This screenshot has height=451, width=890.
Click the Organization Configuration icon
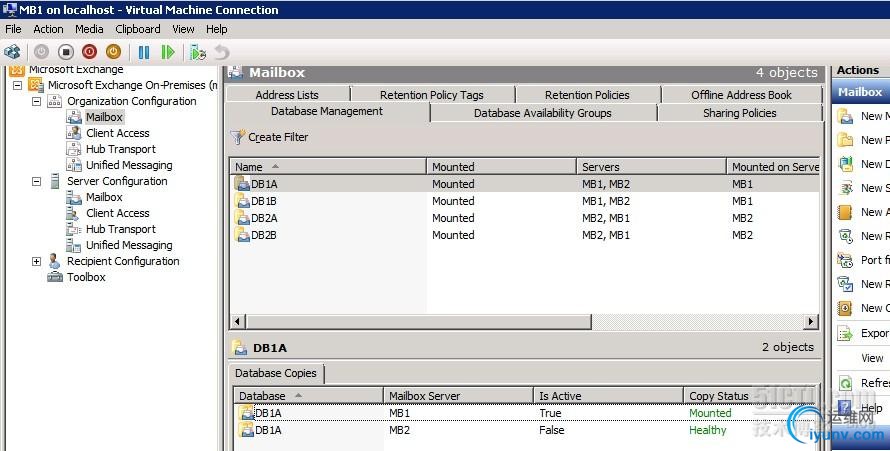(x=54, y=101)
